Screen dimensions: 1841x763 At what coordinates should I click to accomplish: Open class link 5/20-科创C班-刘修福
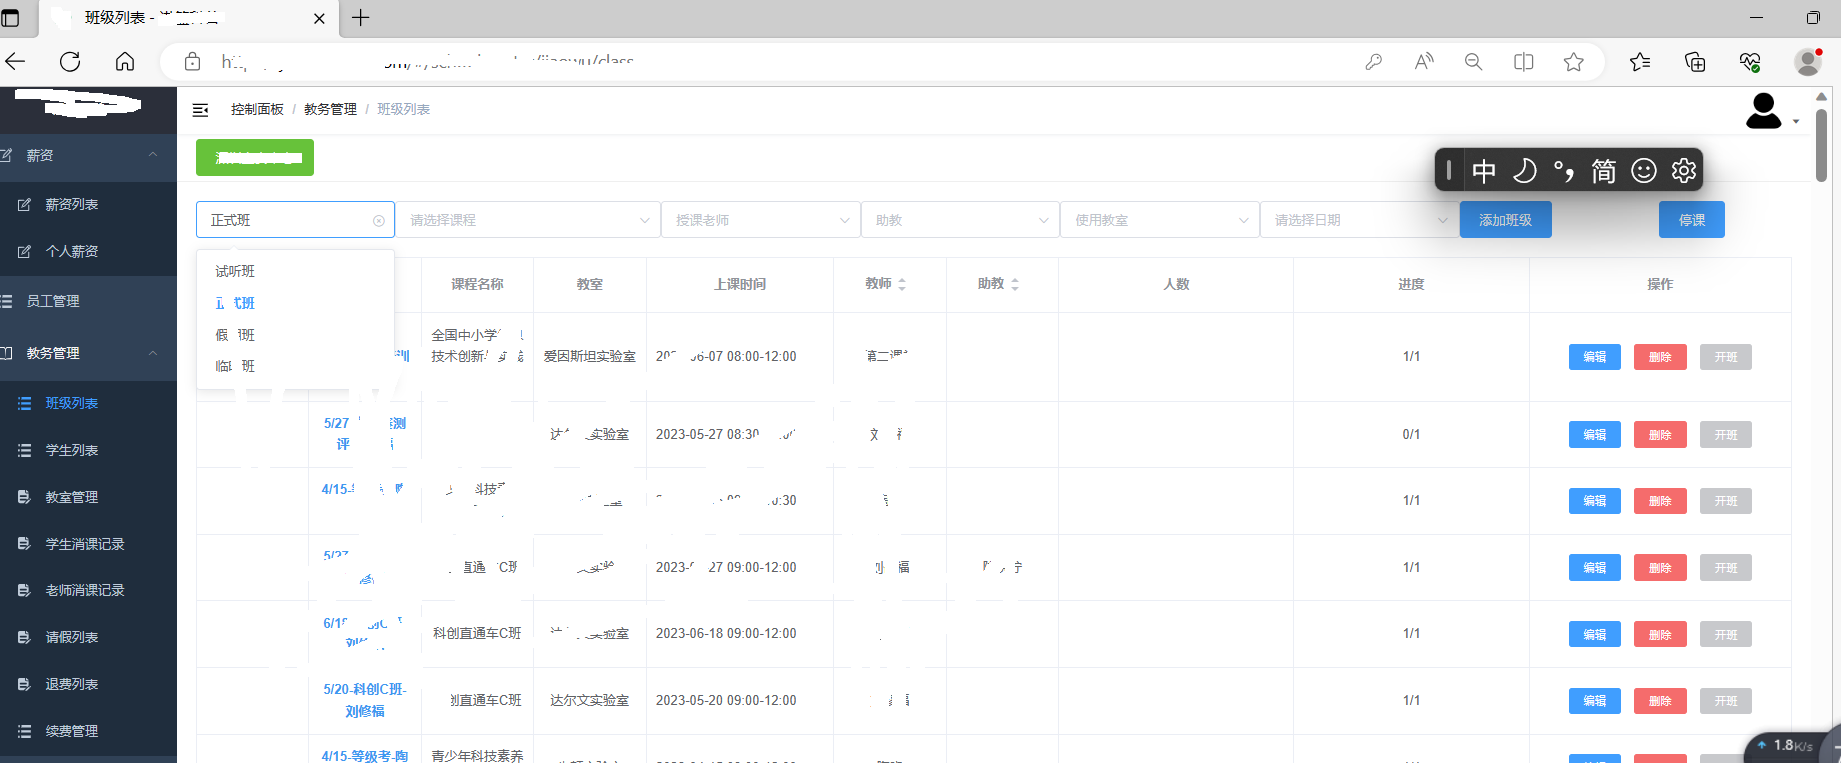[x=365, y=700]
